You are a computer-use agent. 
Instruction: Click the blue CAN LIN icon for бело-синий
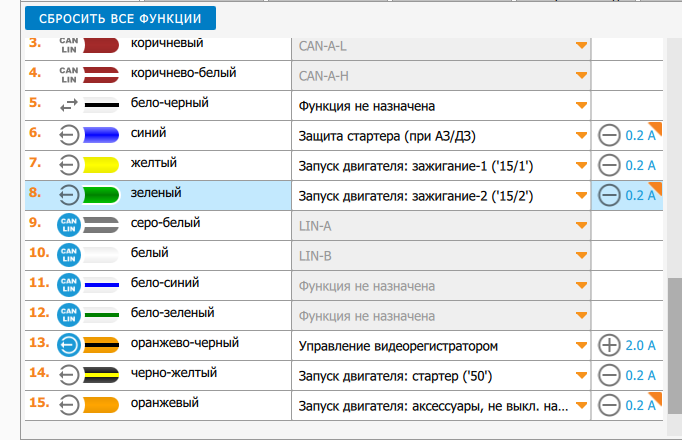click(x=68, y=285)
